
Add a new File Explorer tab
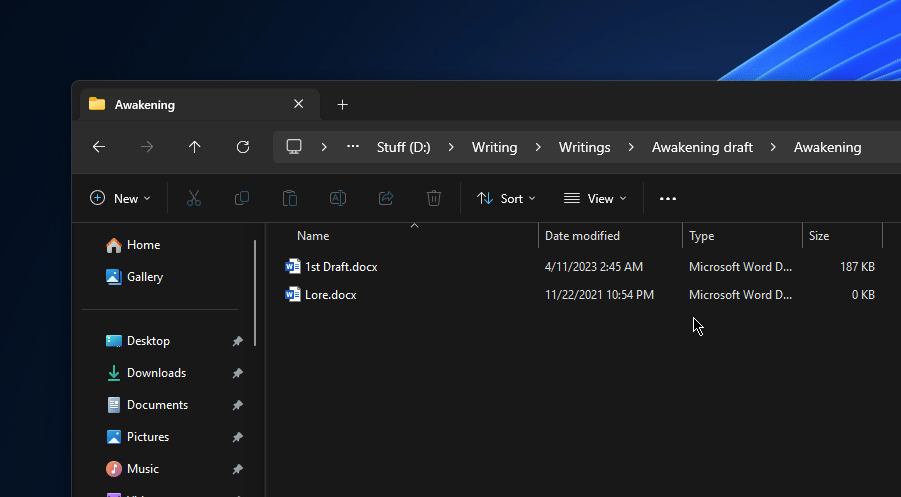tap(342, 105)
